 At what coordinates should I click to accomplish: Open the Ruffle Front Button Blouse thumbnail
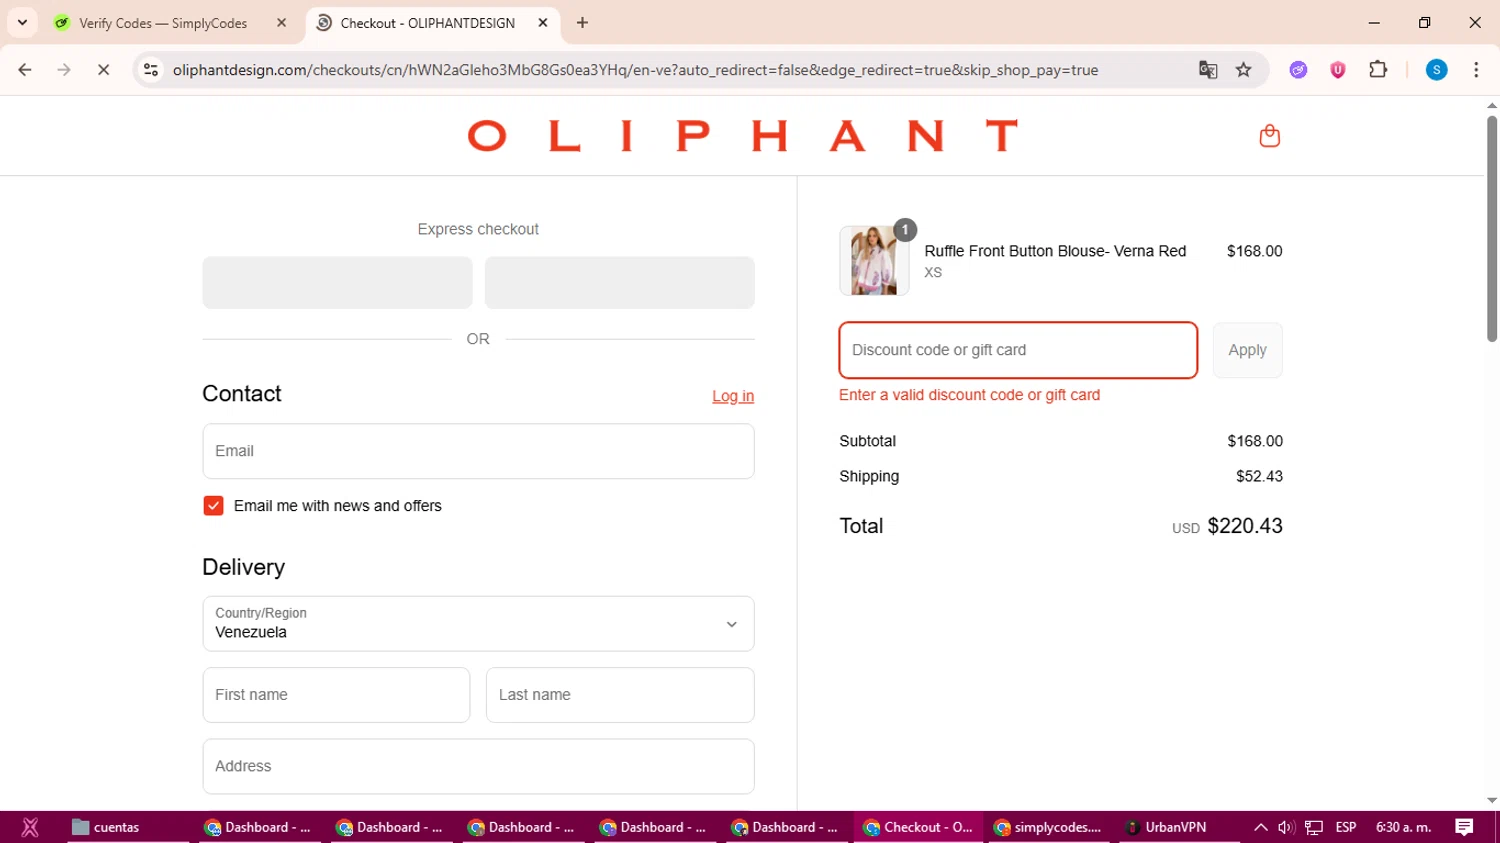click(874, 260)
